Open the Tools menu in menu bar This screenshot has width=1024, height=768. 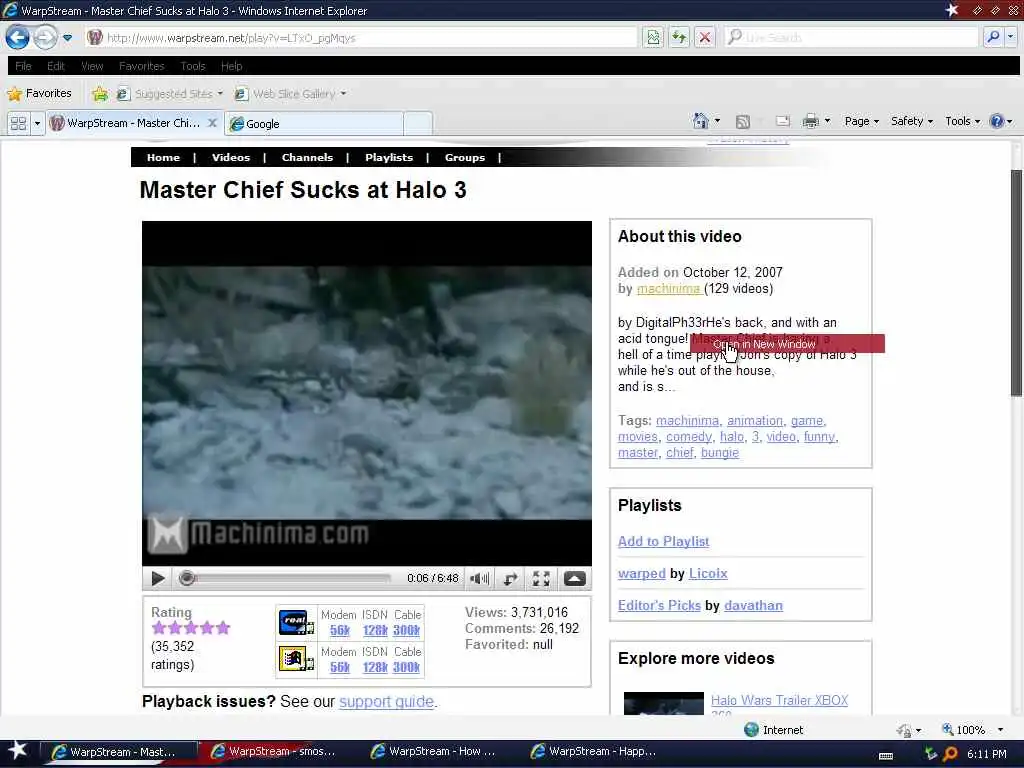pyautogui.click(x=193, y=66)
